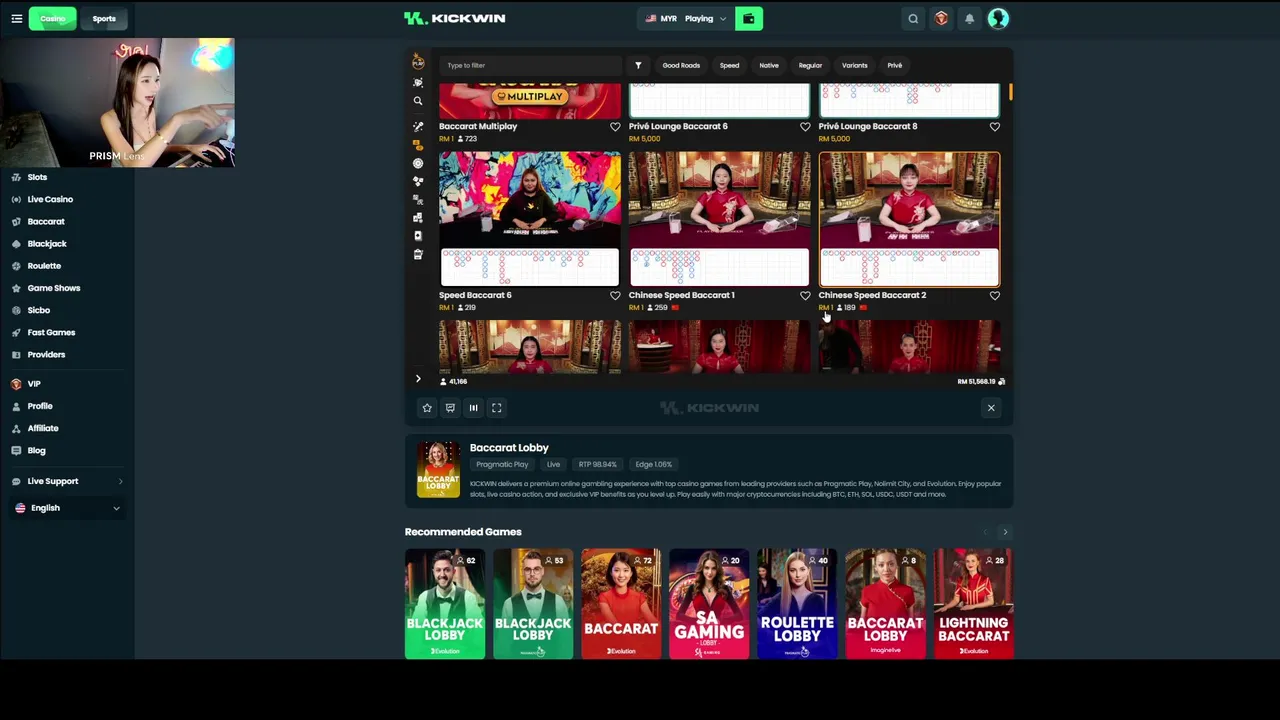Select the microphone game-shows icon in the lobby rail
The width and height of the screenshot is (1280, 720).
click(x=418, y=127)
